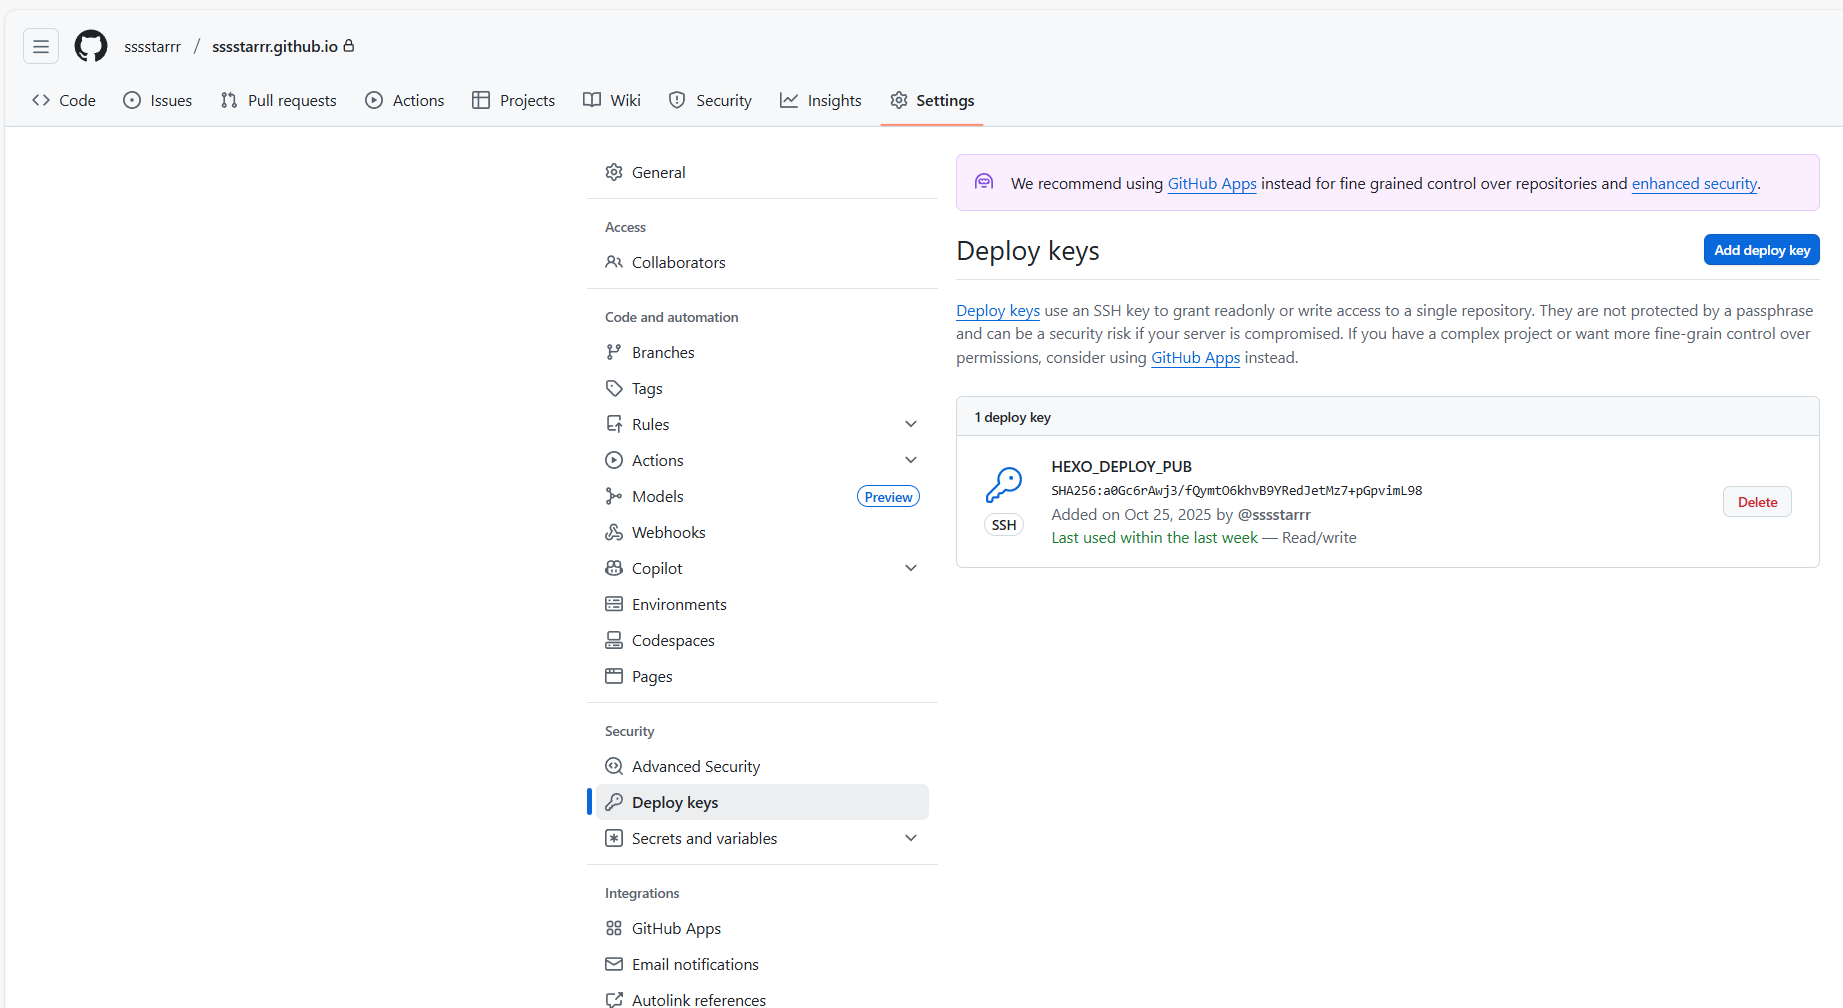The height and width of the screenshot is (1008, 1843).
Task: Click the Email notifications envelope icon
Action: tap(614, 964)
